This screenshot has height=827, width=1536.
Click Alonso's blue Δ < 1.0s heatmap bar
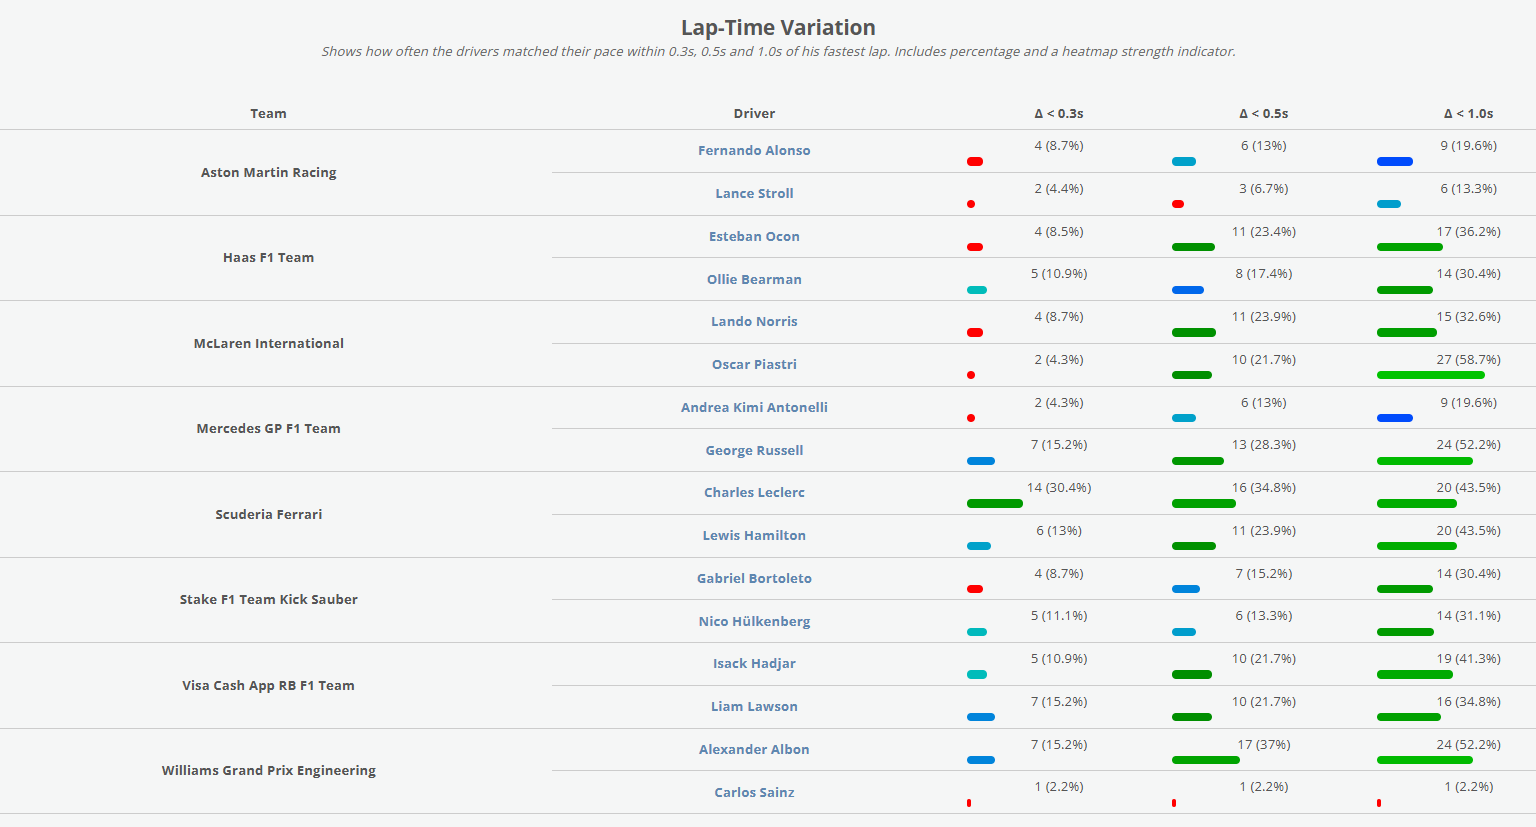(x=1395, y=161)
